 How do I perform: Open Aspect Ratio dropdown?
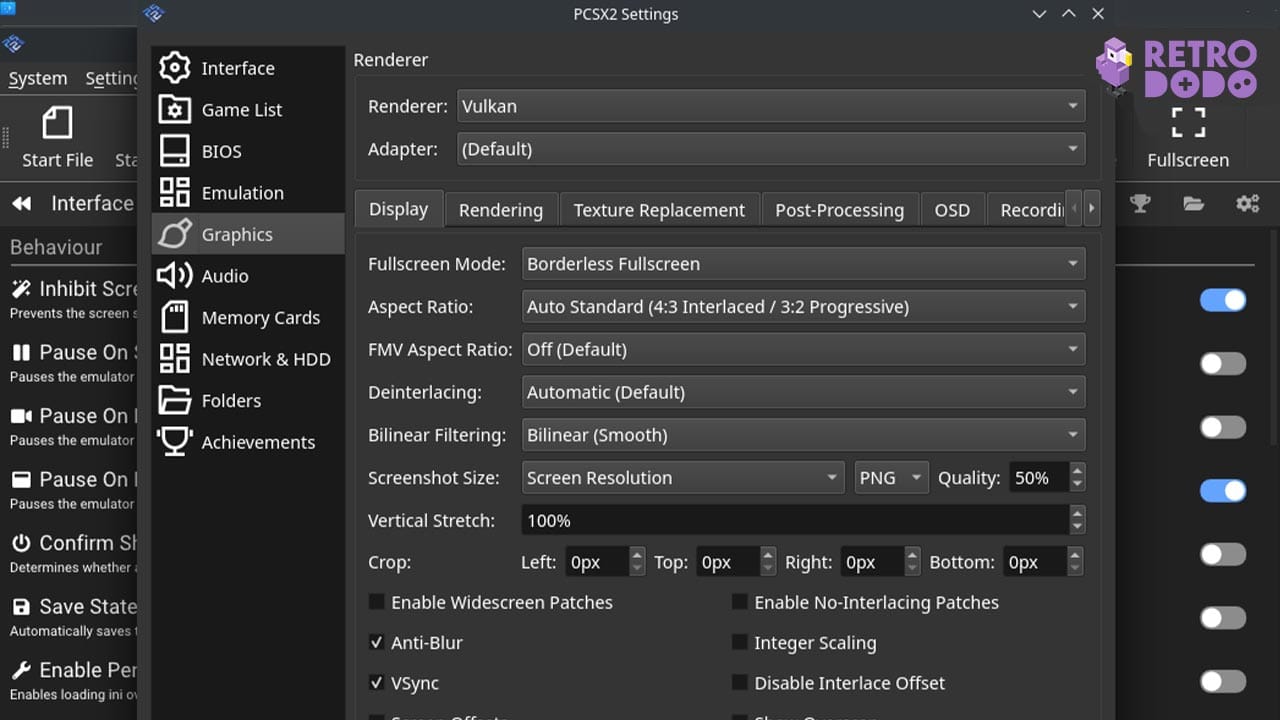804,307
